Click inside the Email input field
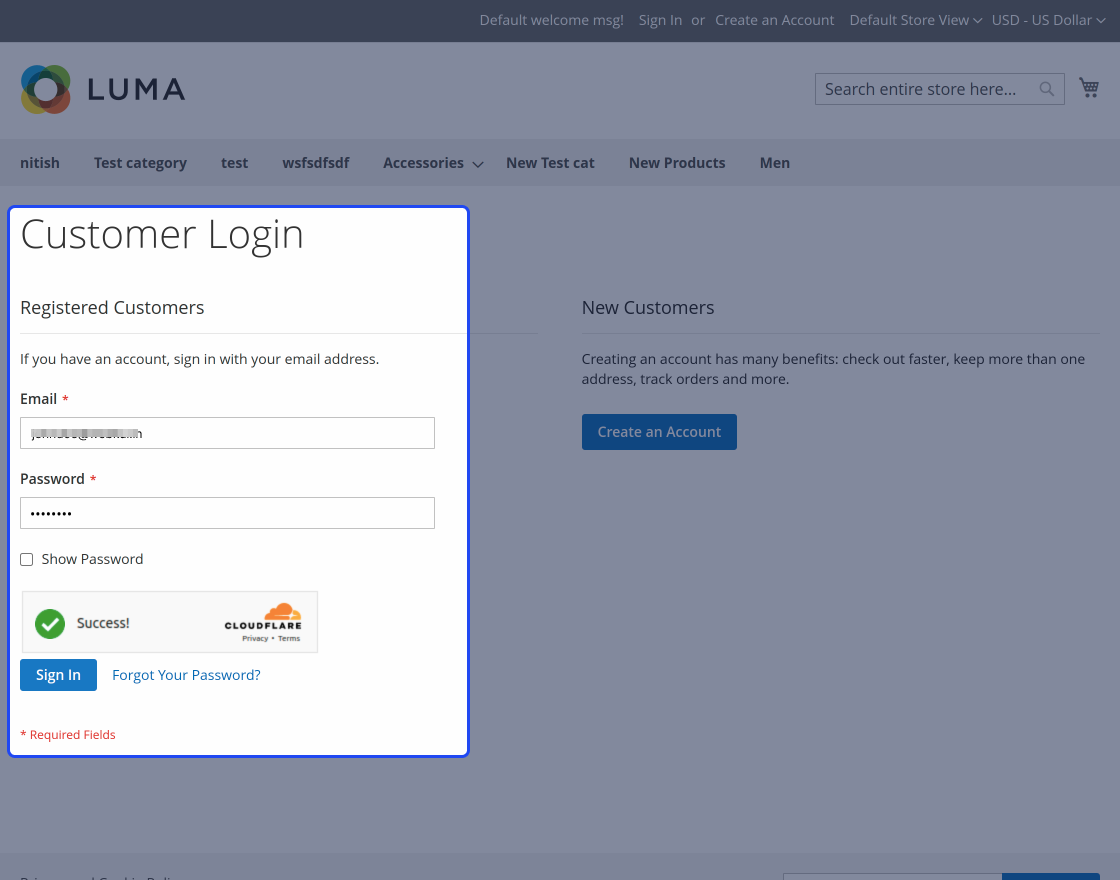 (227, 433)
